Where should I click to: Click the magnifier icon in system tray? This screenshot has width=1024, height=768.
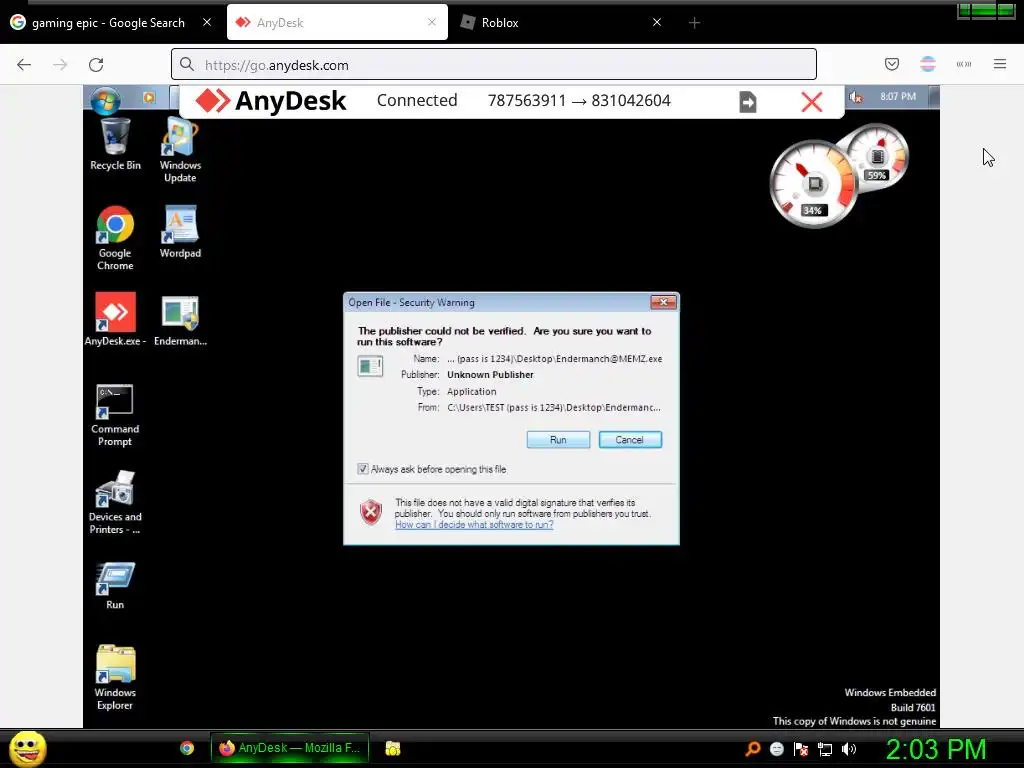tap(752, 749)
